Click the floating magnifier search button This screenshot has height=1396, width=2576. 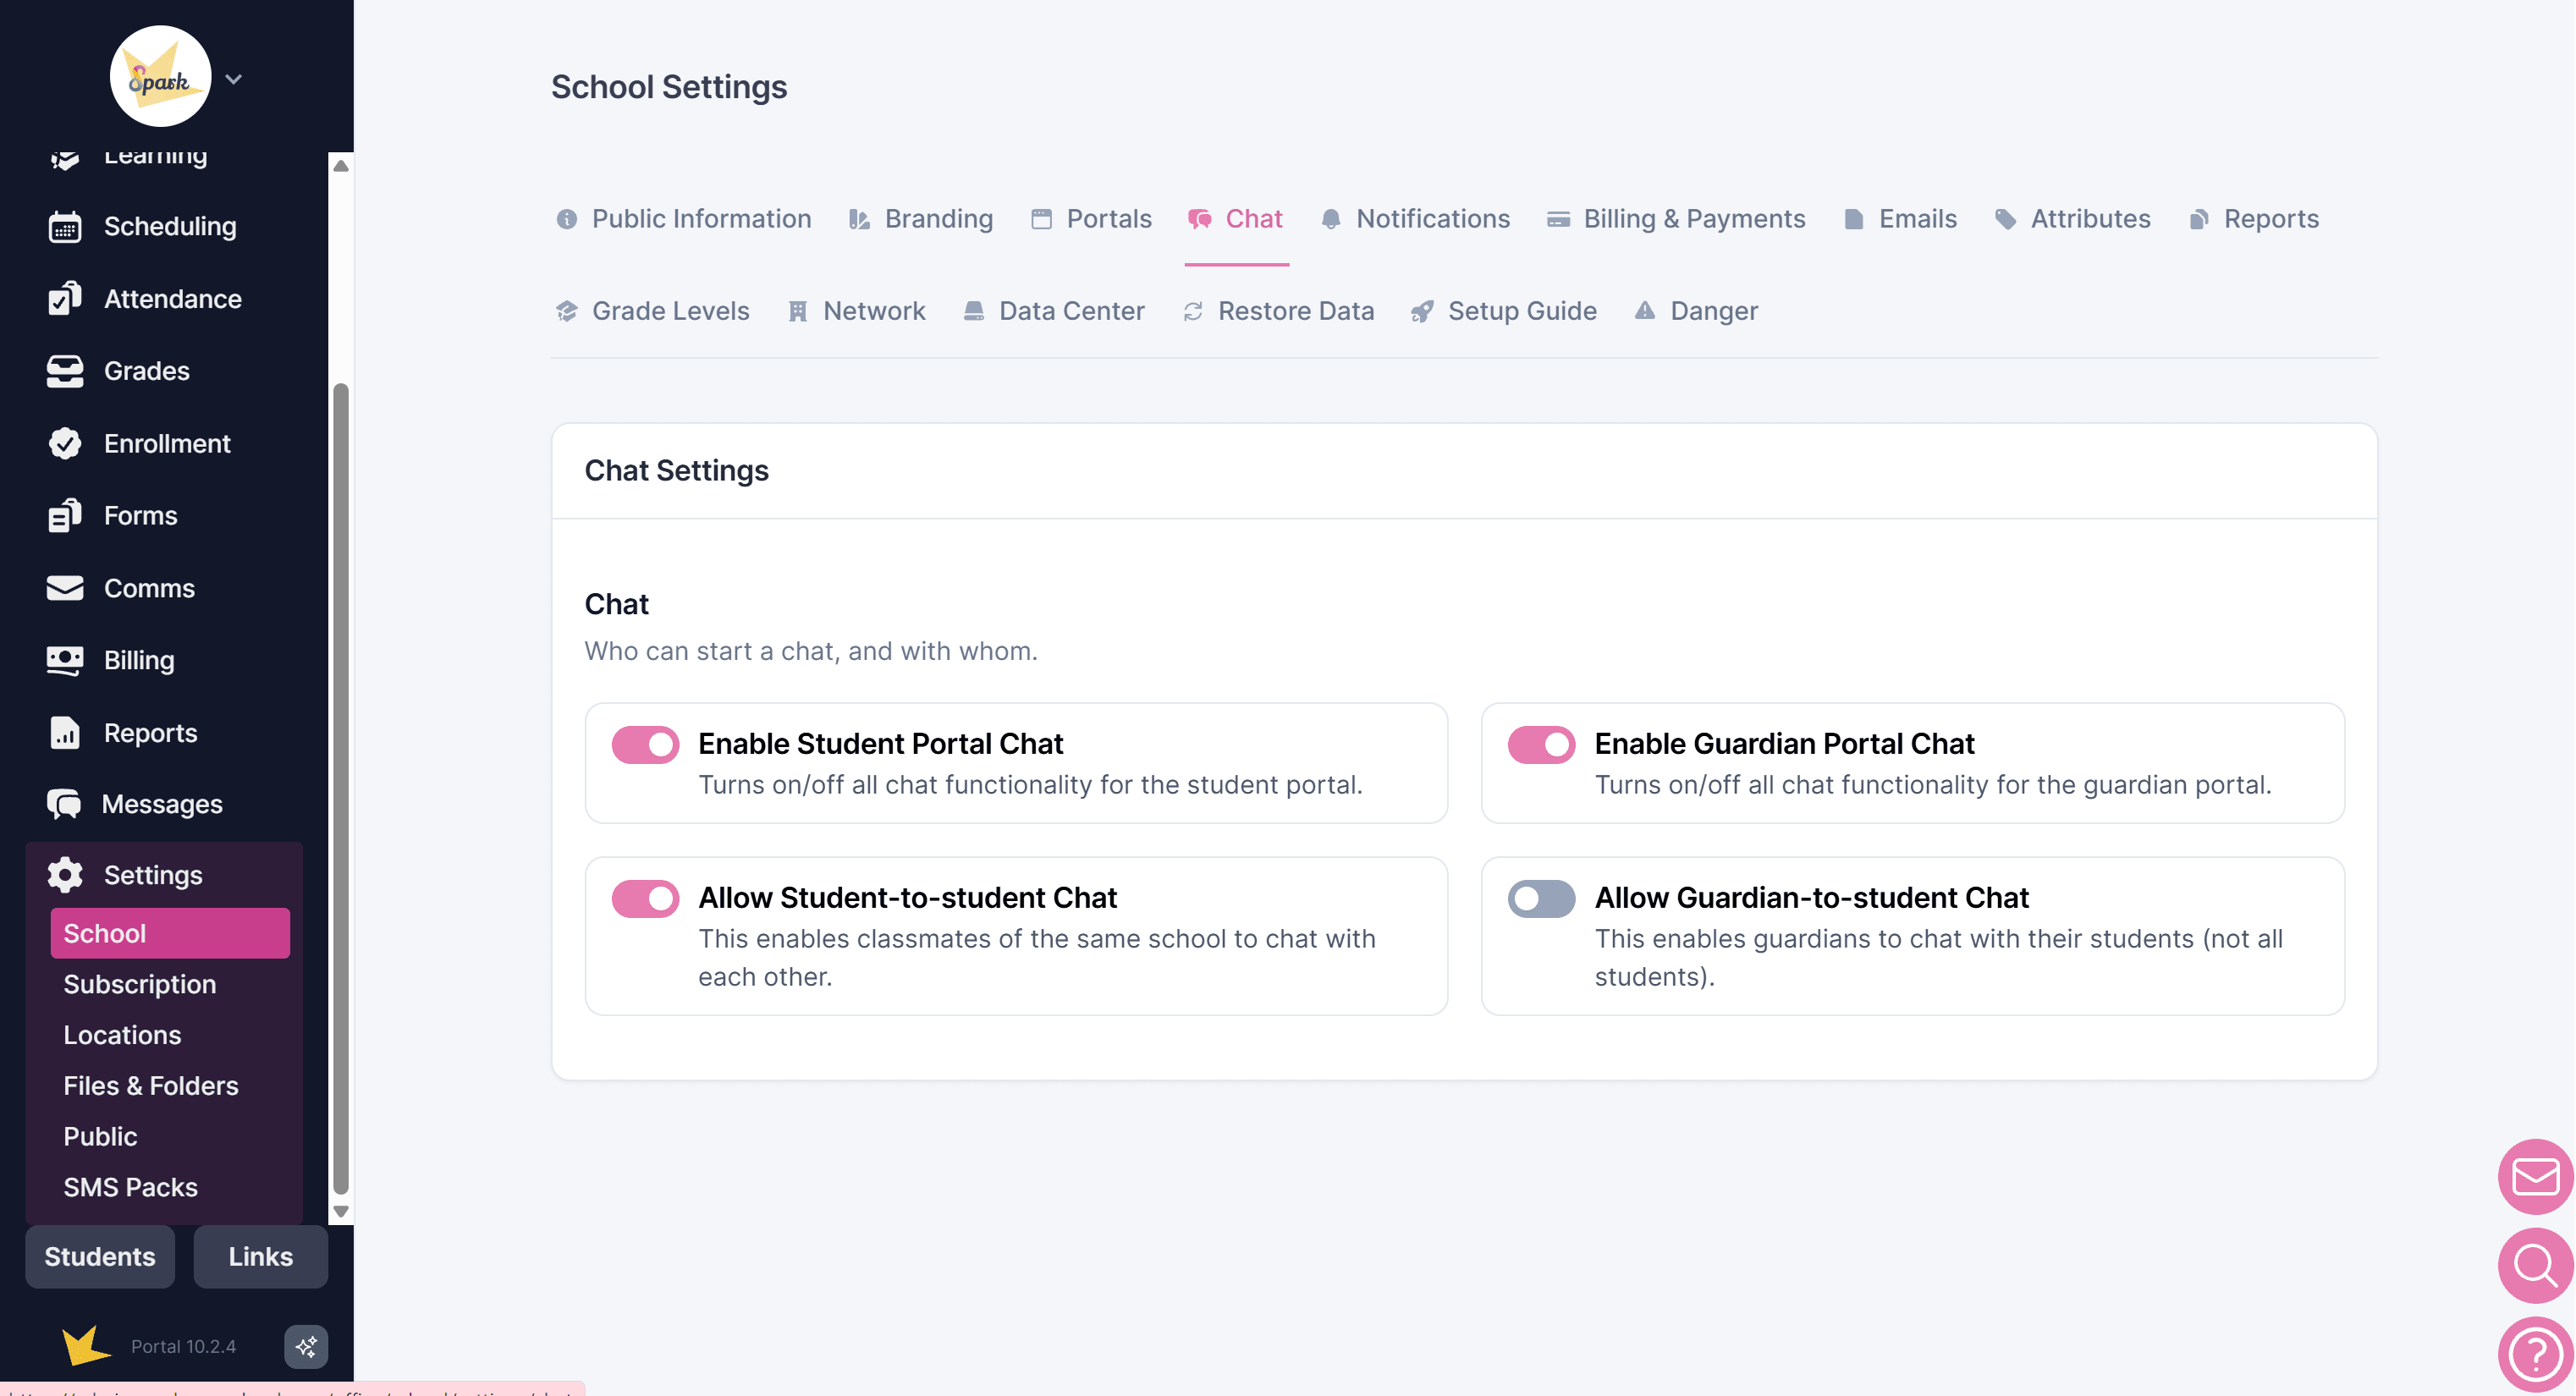(x=2535, y=1266)
